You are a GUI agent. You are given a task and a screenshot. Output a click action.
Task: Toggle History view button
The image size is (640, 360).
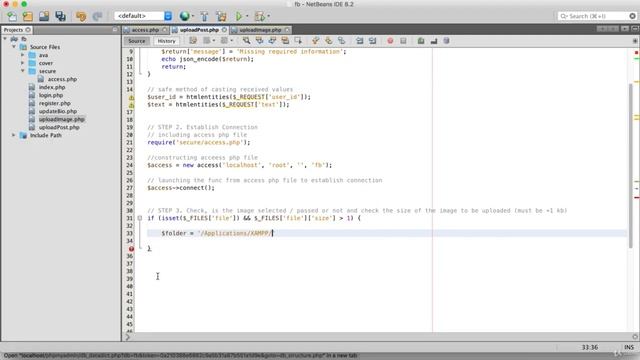[x=166, y=41]
